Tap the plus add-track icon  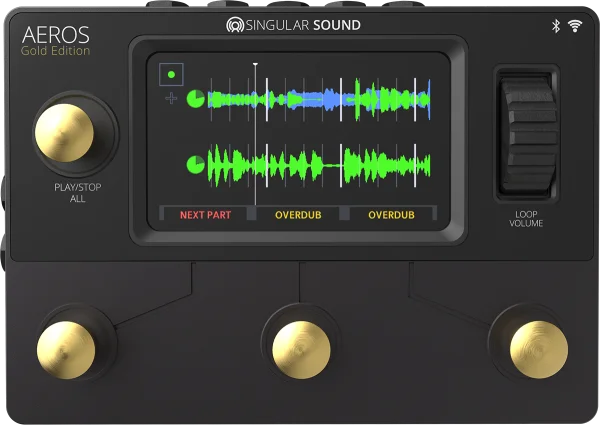[171, 98]
